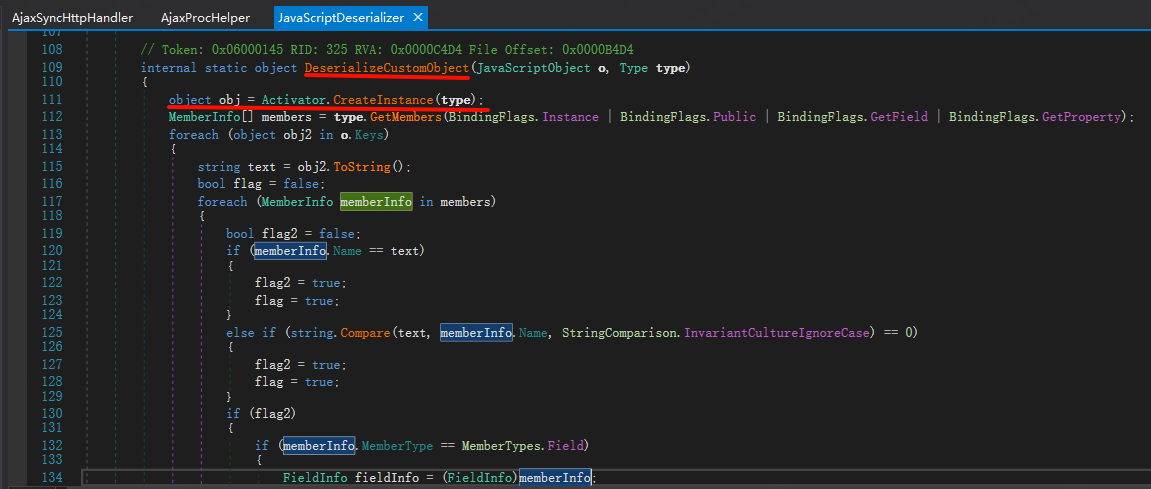This screenshot has width=1151, height=489.
Task: Close the JavaScriptDeserializer tab
Action: (x=418, y=18)
